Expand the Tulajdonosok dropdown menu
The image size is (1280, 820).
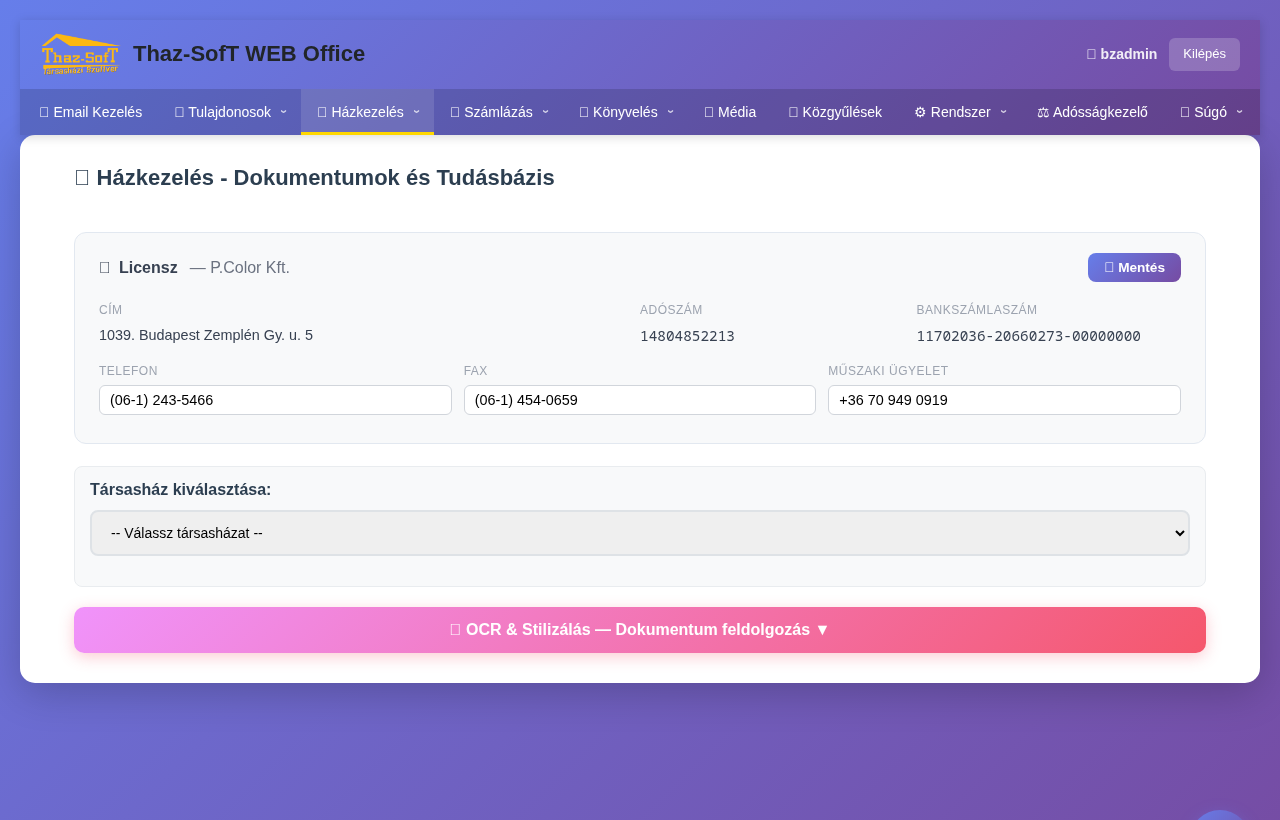[230, 112]
